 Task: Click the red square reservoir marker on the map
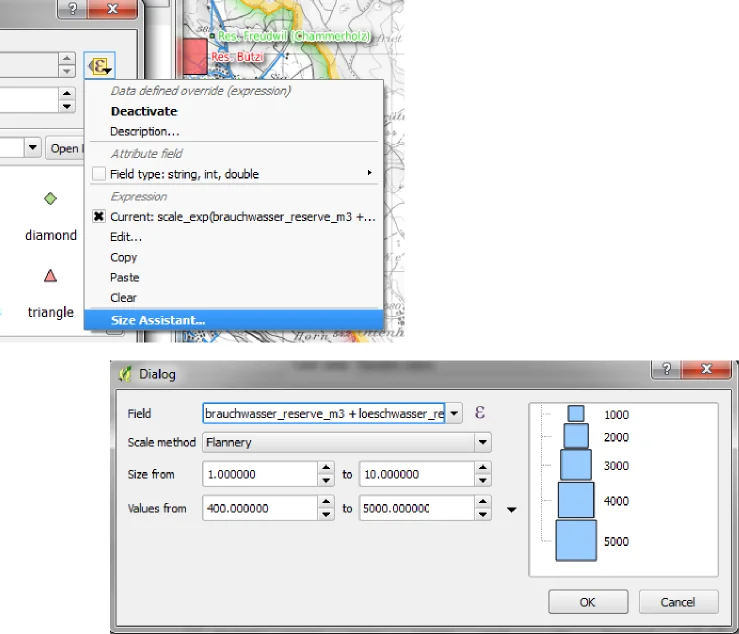point(193,56)
